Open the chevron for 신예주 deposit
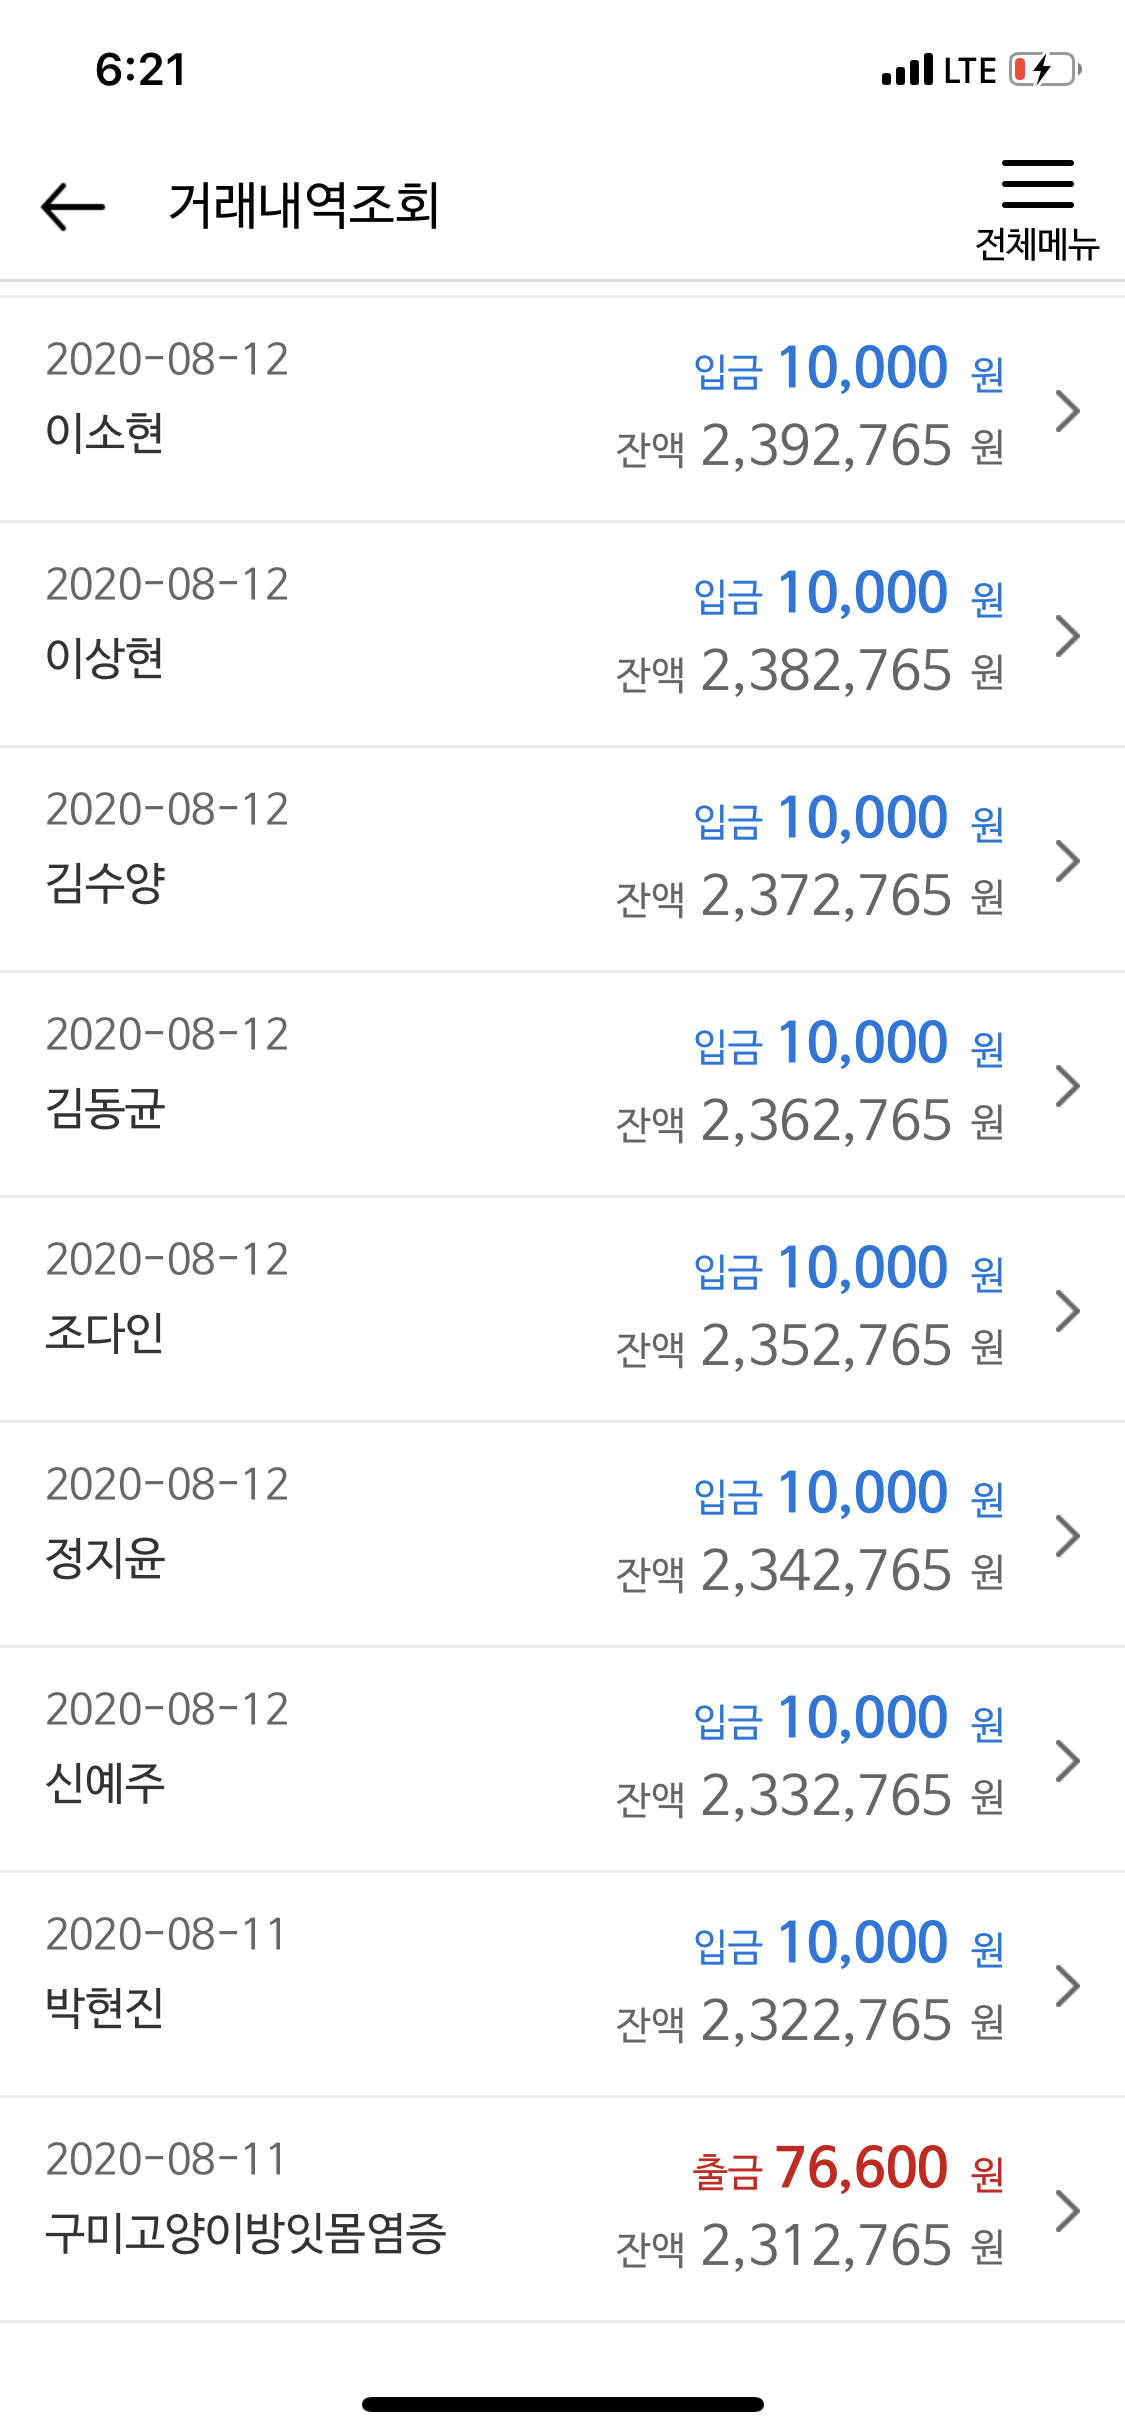Viewport: 1125px width, 2436px height. tap(1068, 1761)
